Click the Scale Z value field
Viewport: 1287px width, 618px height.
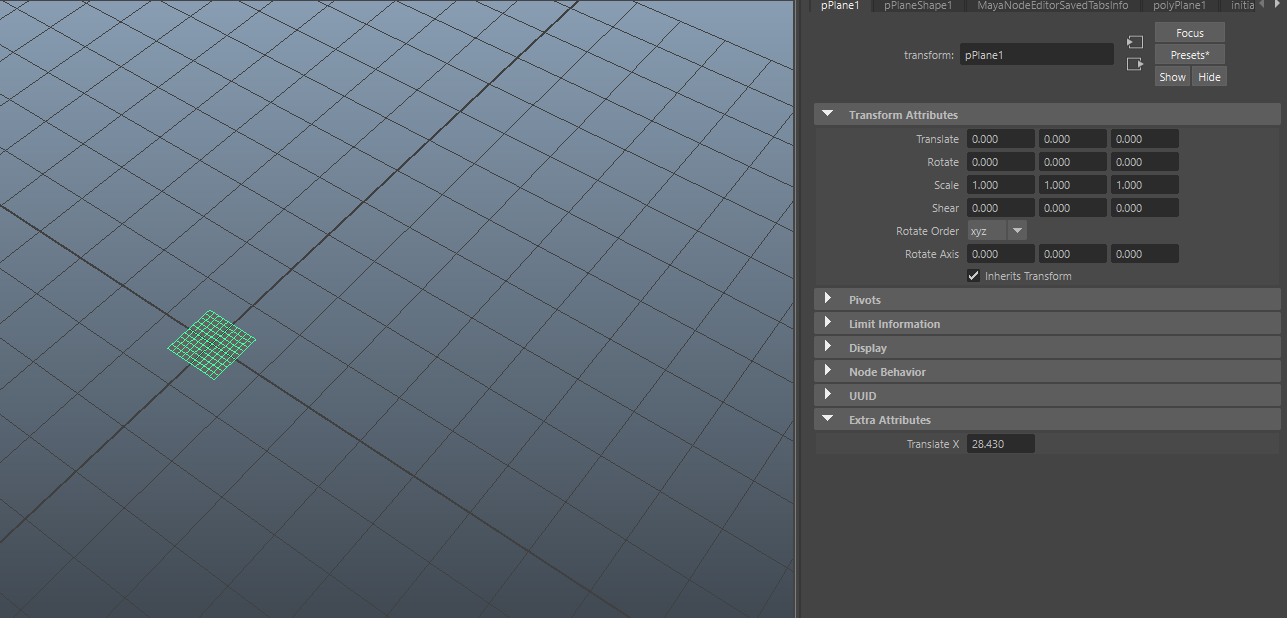click(x=1145, y=185)
